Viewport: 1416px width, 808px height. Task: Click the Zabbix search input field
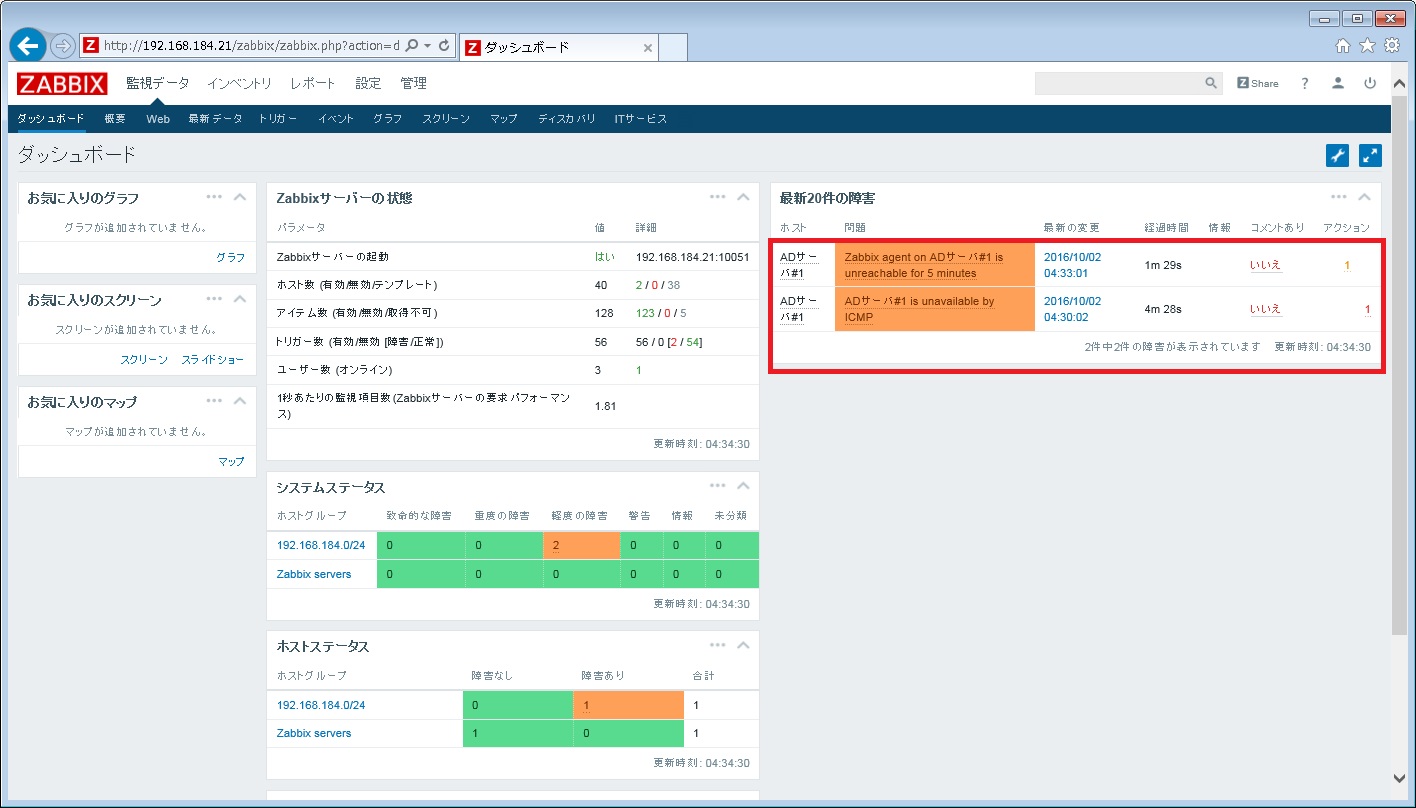pos(1120,84)
